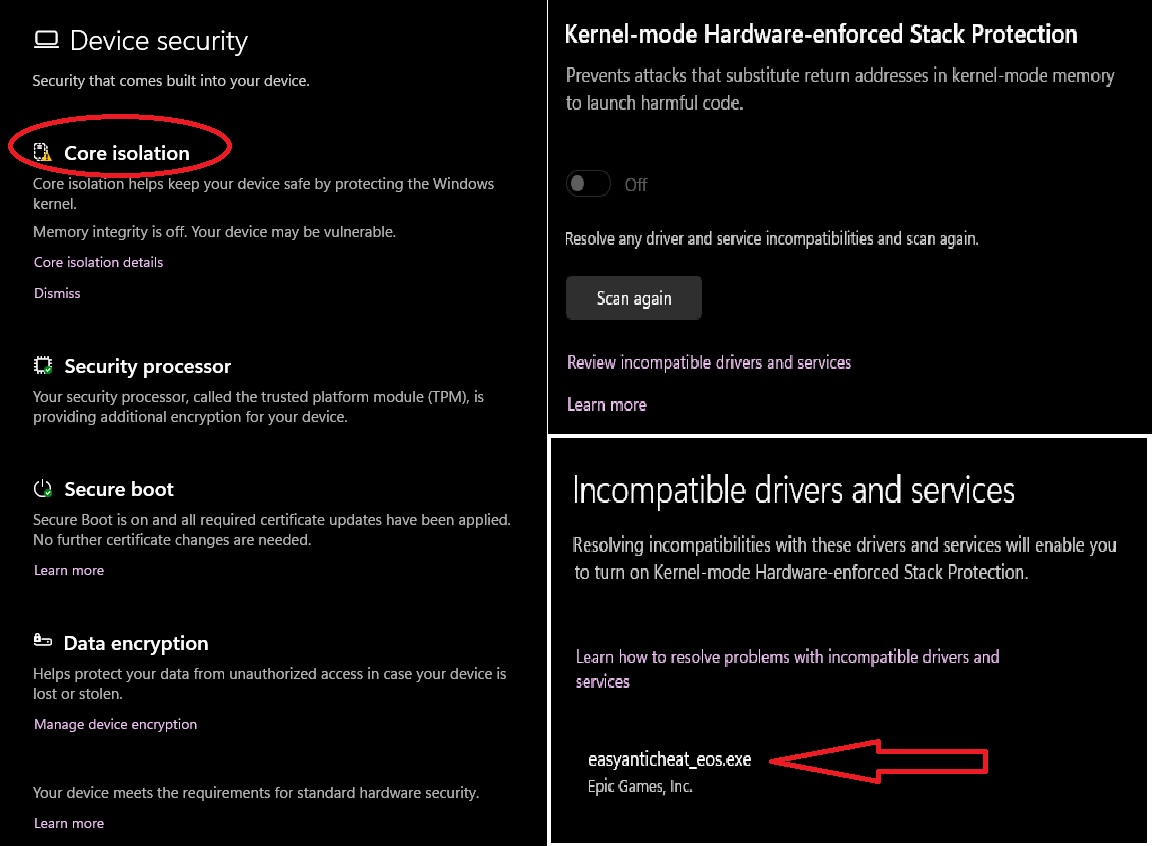Click the Secure boot power icon
This screenshot has height=846, width=1152.
click(43, 488)
